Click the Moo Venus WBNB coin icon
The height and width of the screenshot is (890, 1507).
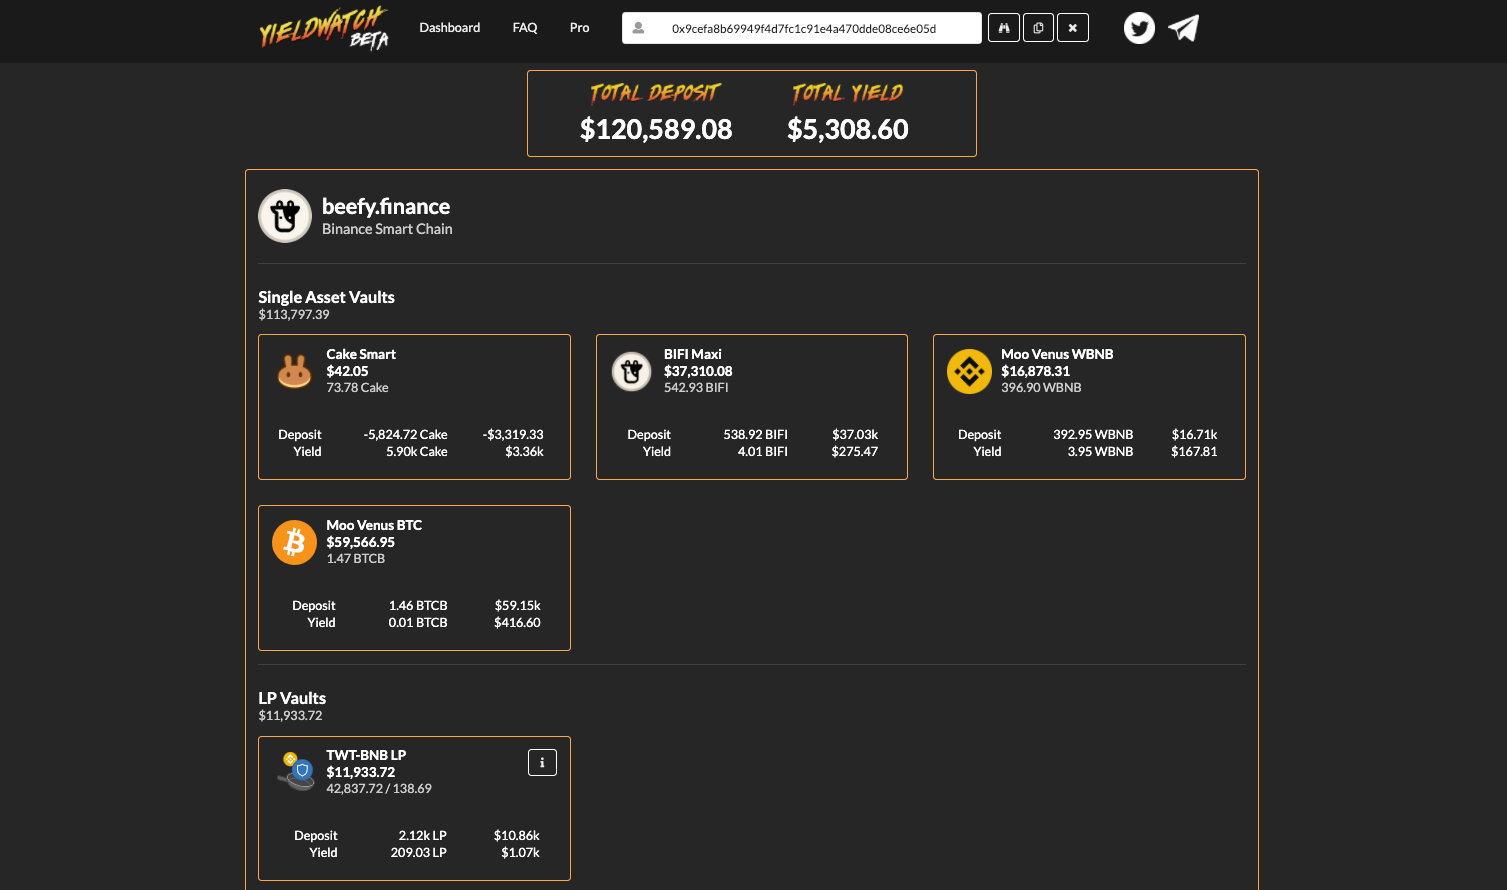pos(969,372)
